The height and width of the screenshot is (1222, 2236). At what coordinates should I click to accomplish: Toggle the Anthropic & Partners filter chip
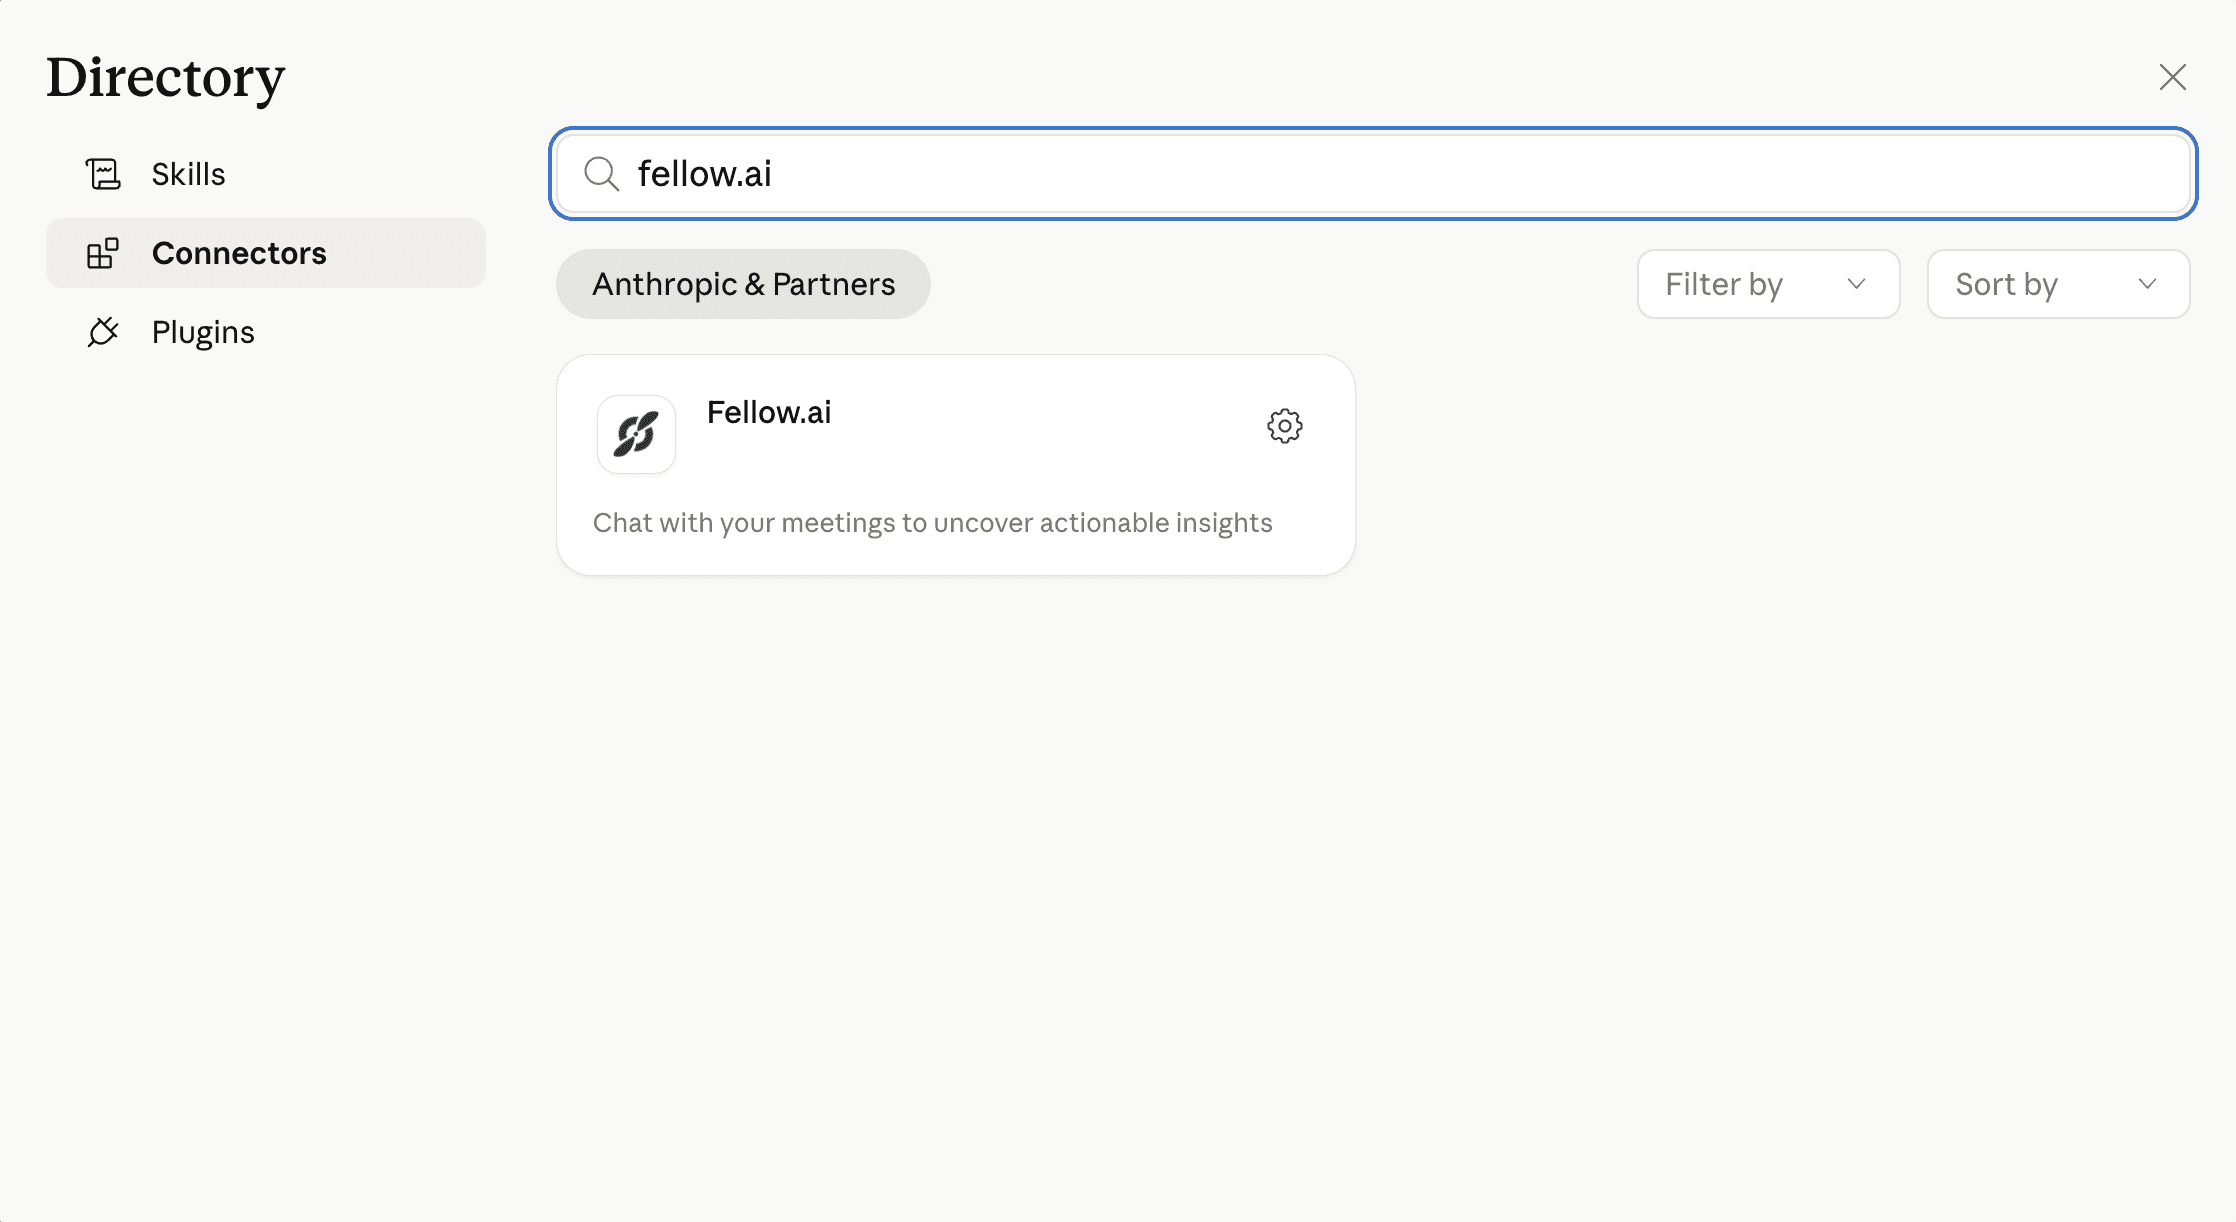(743, 284)
